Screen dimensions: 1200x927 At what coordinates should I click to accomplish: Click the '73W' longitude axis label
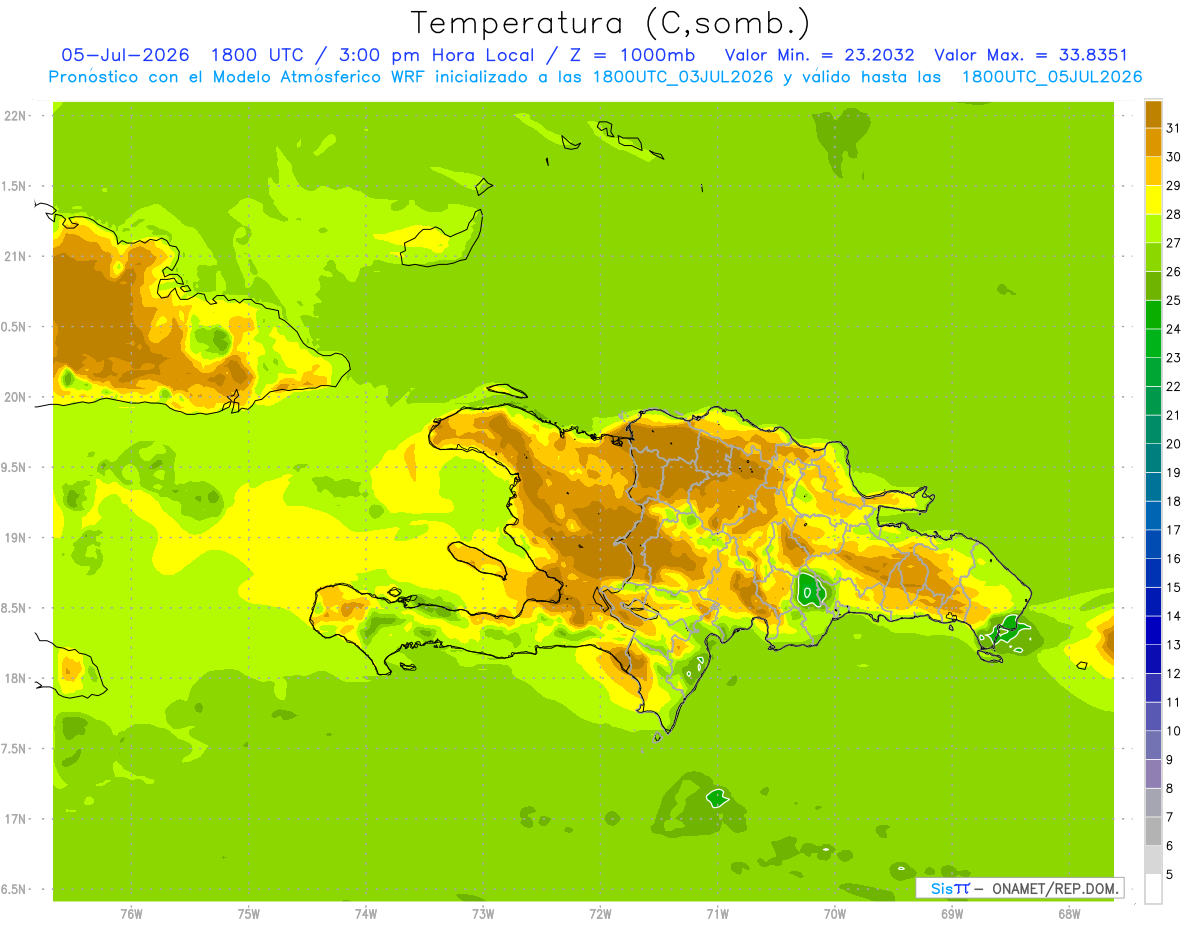[x=483, y=913]
